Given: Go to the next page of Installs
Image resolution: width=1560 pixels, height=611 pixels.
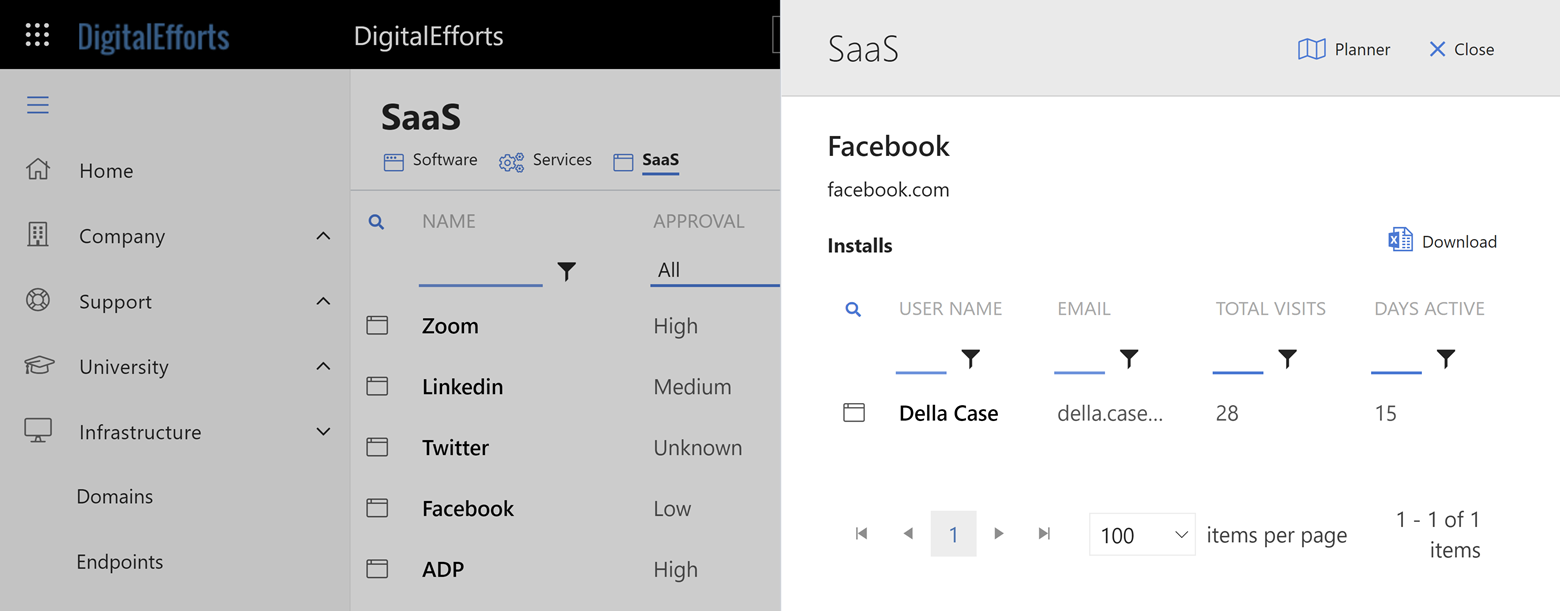Looking at the screenshot, I should pos(999,534).
